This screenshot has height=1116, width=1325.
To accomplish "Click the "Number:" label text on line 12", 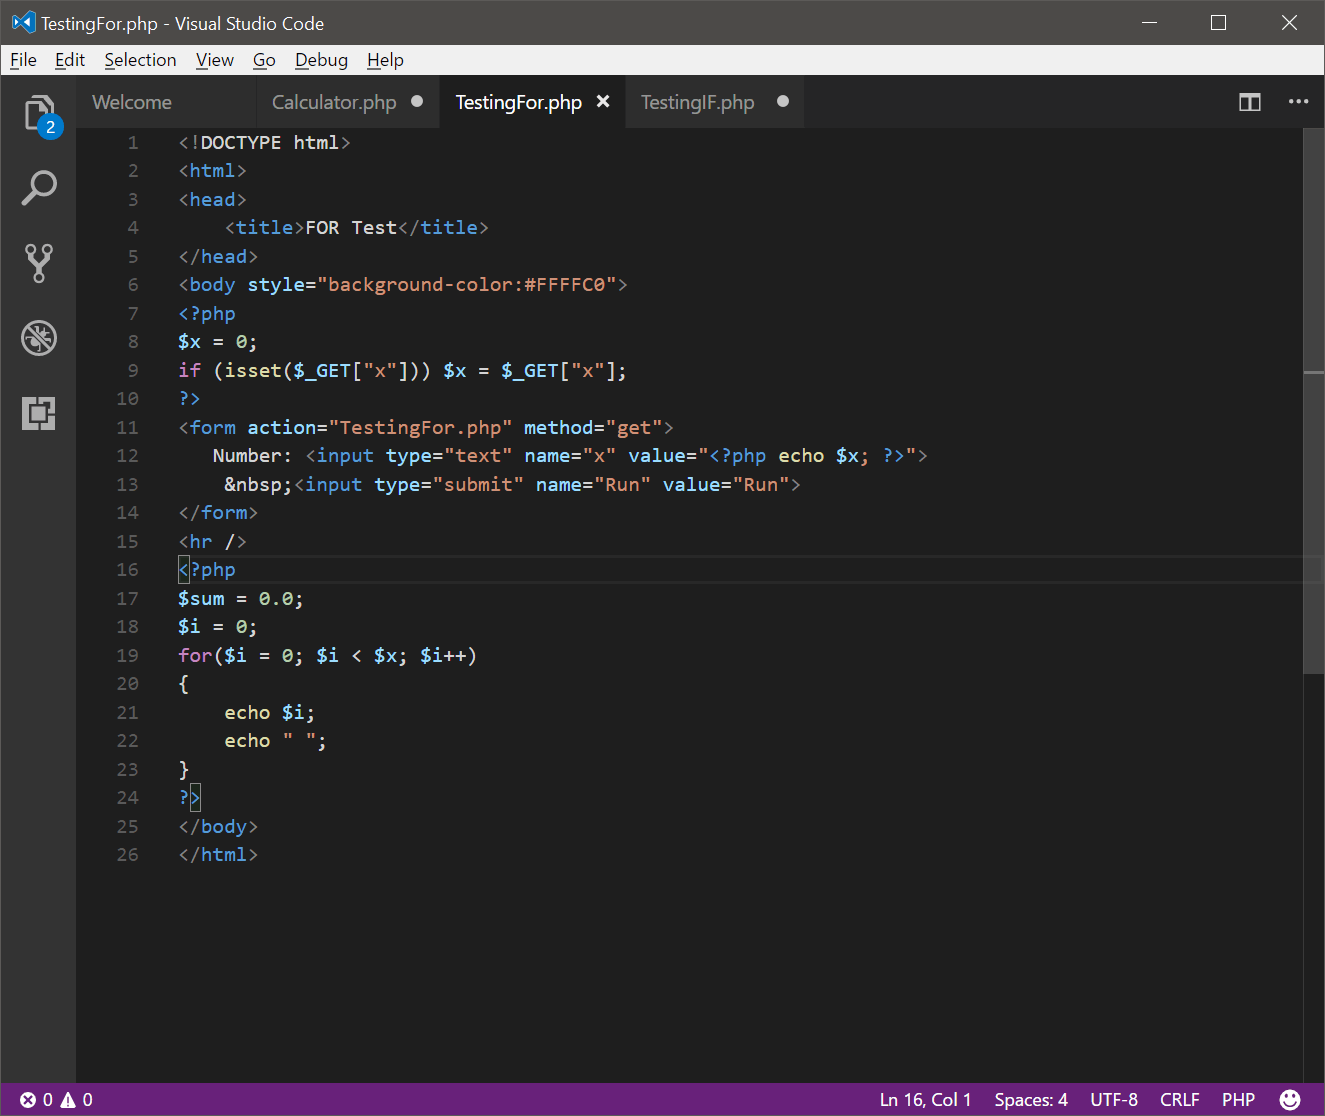I will (x=252, y=456).
